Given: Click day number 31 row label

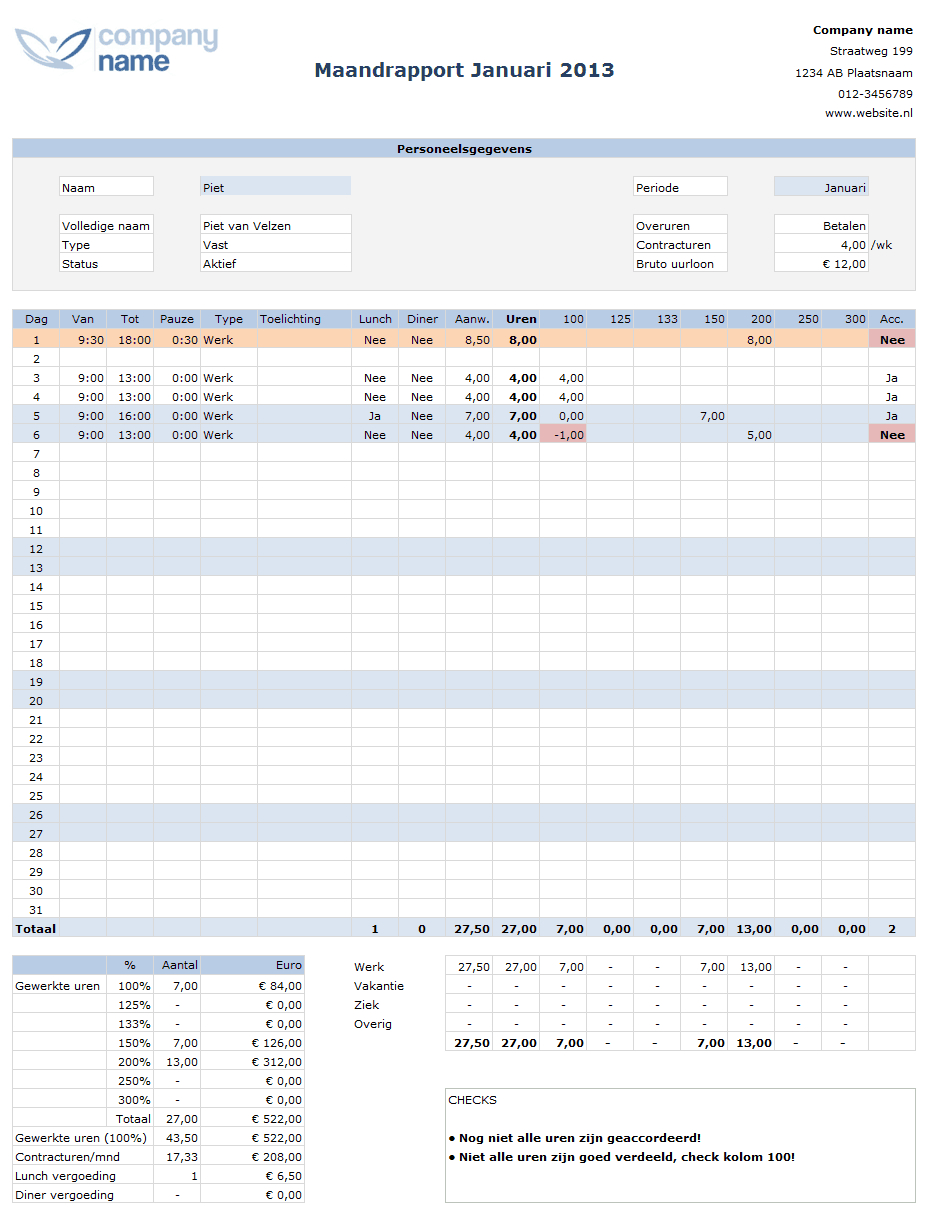Looking at the screenshot, I should pos(36,909).
